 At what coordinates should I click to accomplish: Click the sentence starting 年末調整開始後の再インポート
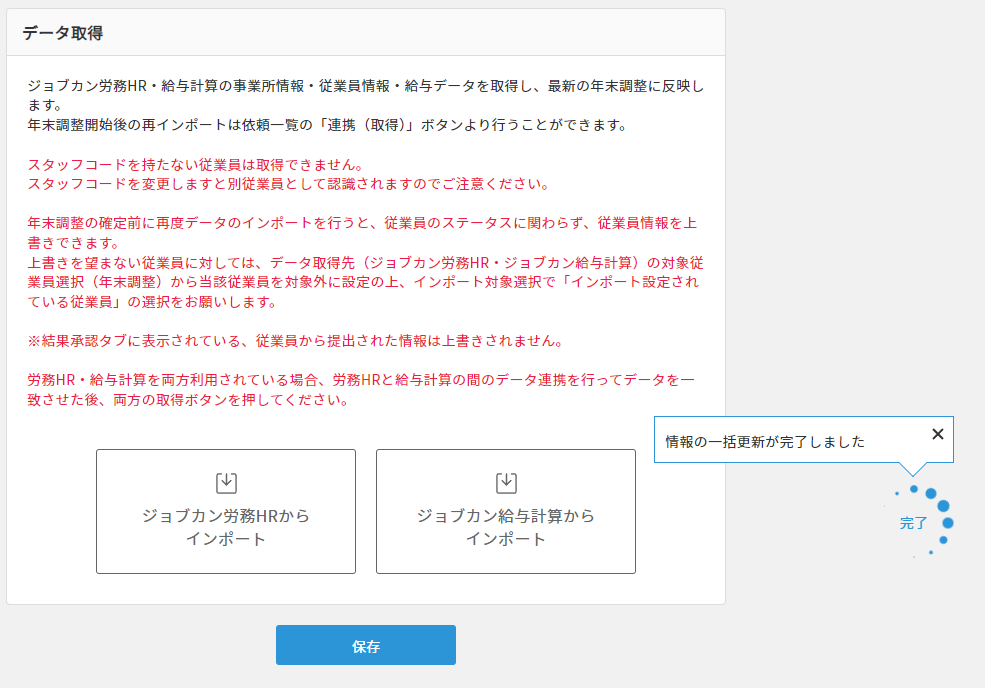click(328, 125)
